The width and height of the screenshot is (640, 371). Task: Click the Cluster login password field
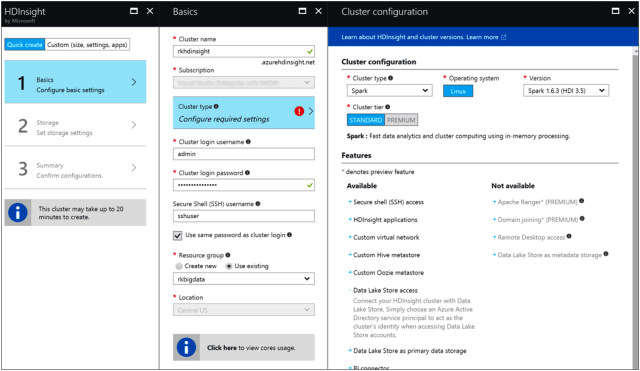click(x=244, y=185)
